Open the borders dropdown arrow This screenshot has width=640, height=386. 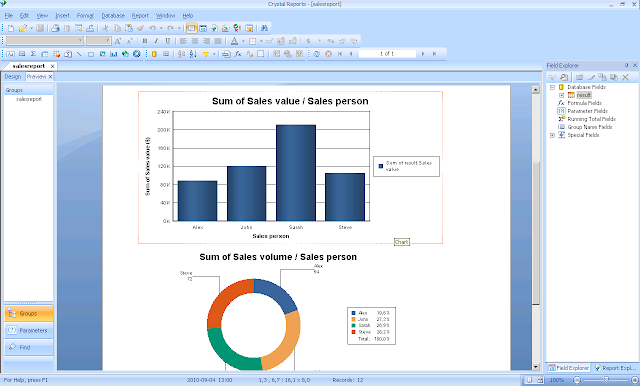(261, 41)
